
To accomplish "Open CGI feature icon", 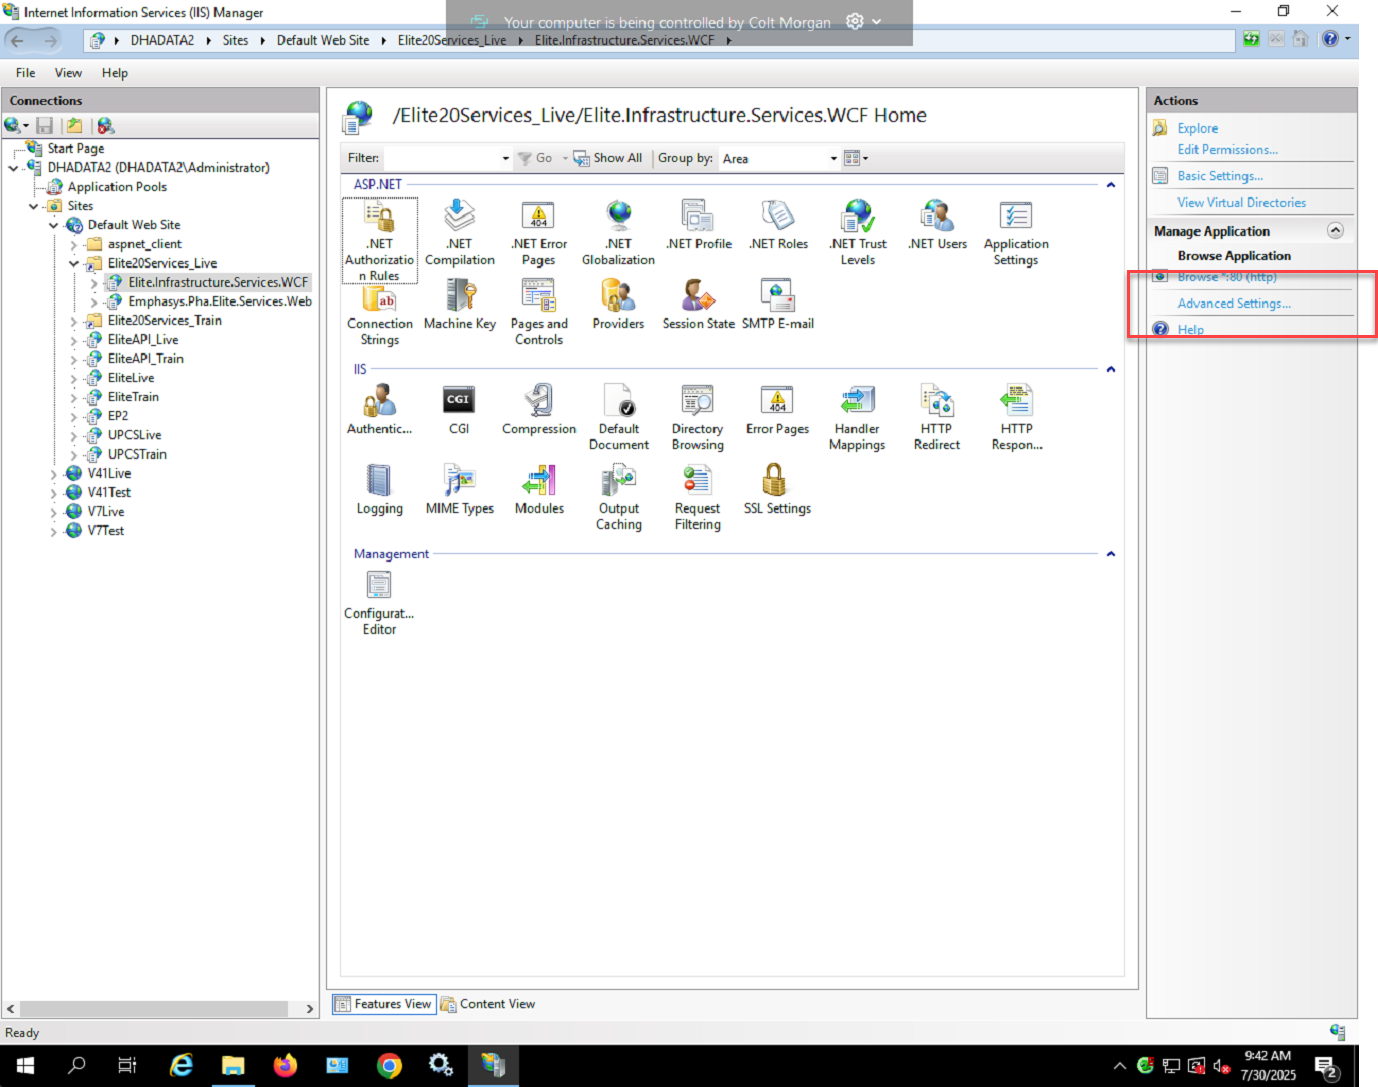I will point(459,410).
